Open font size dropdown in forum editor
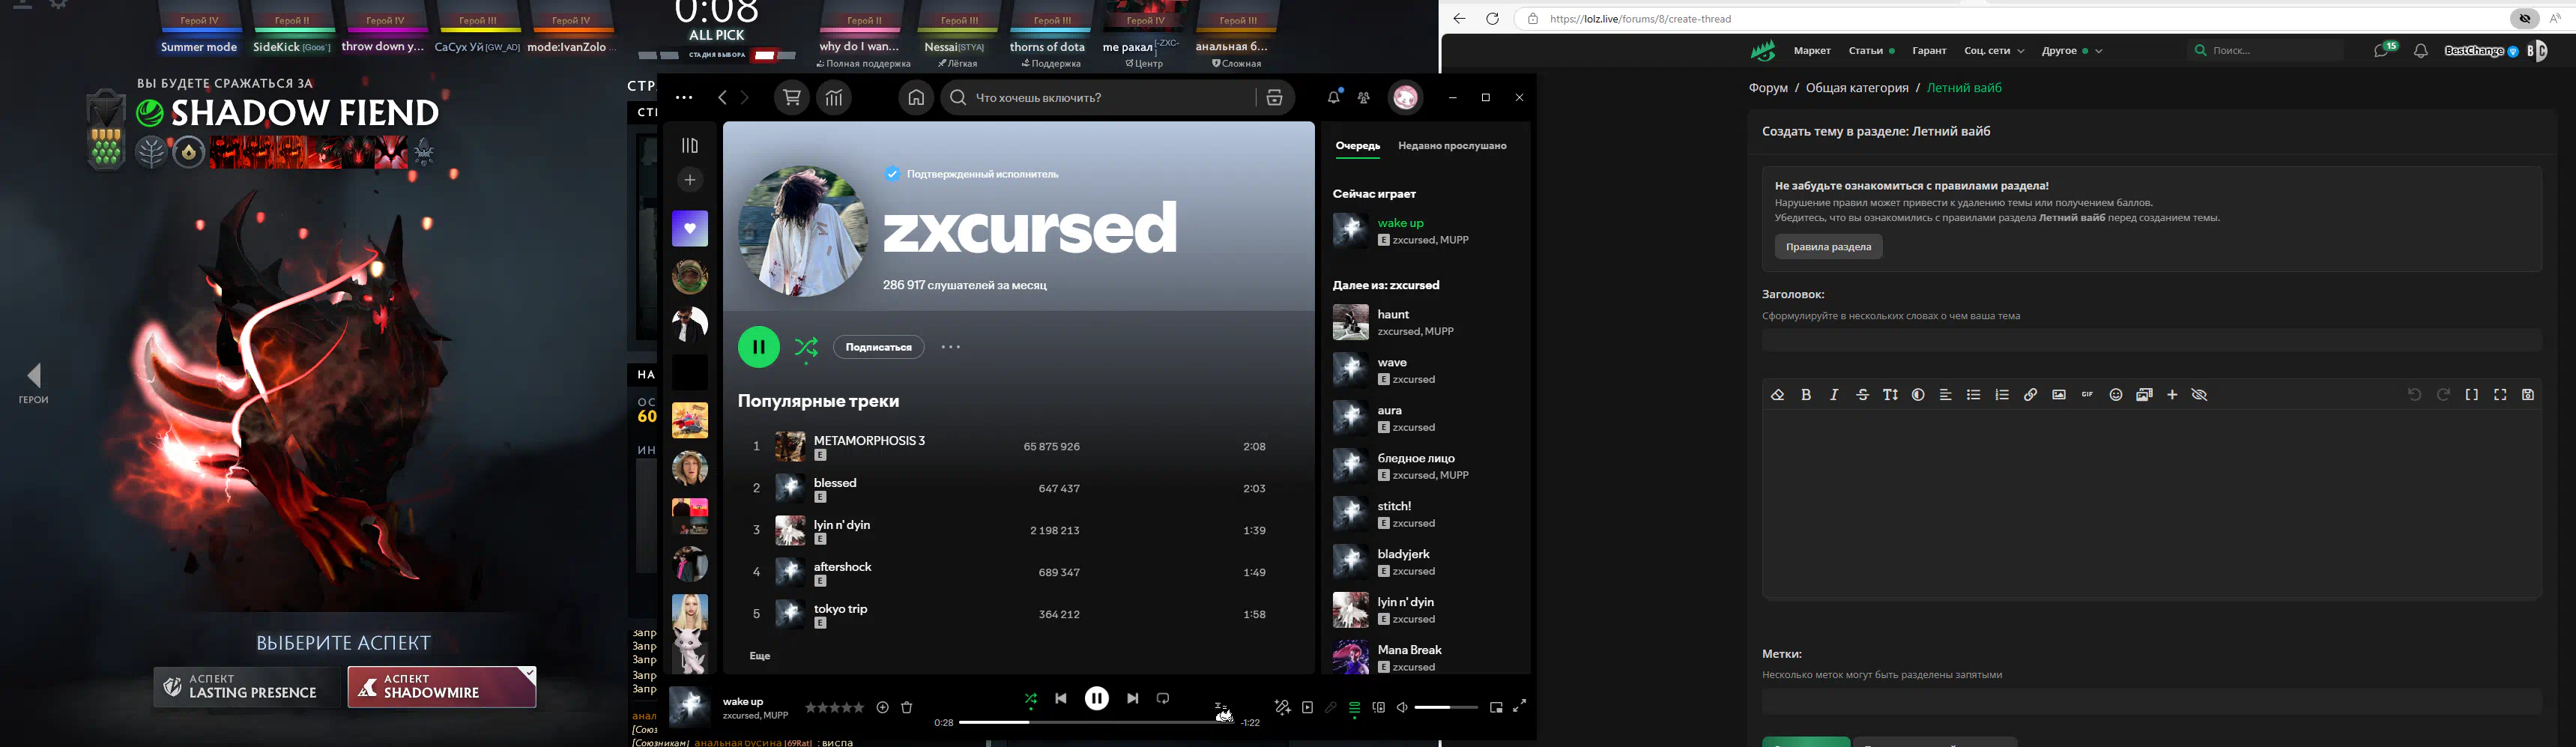 pyautogui.click(x=1890, y=395)
